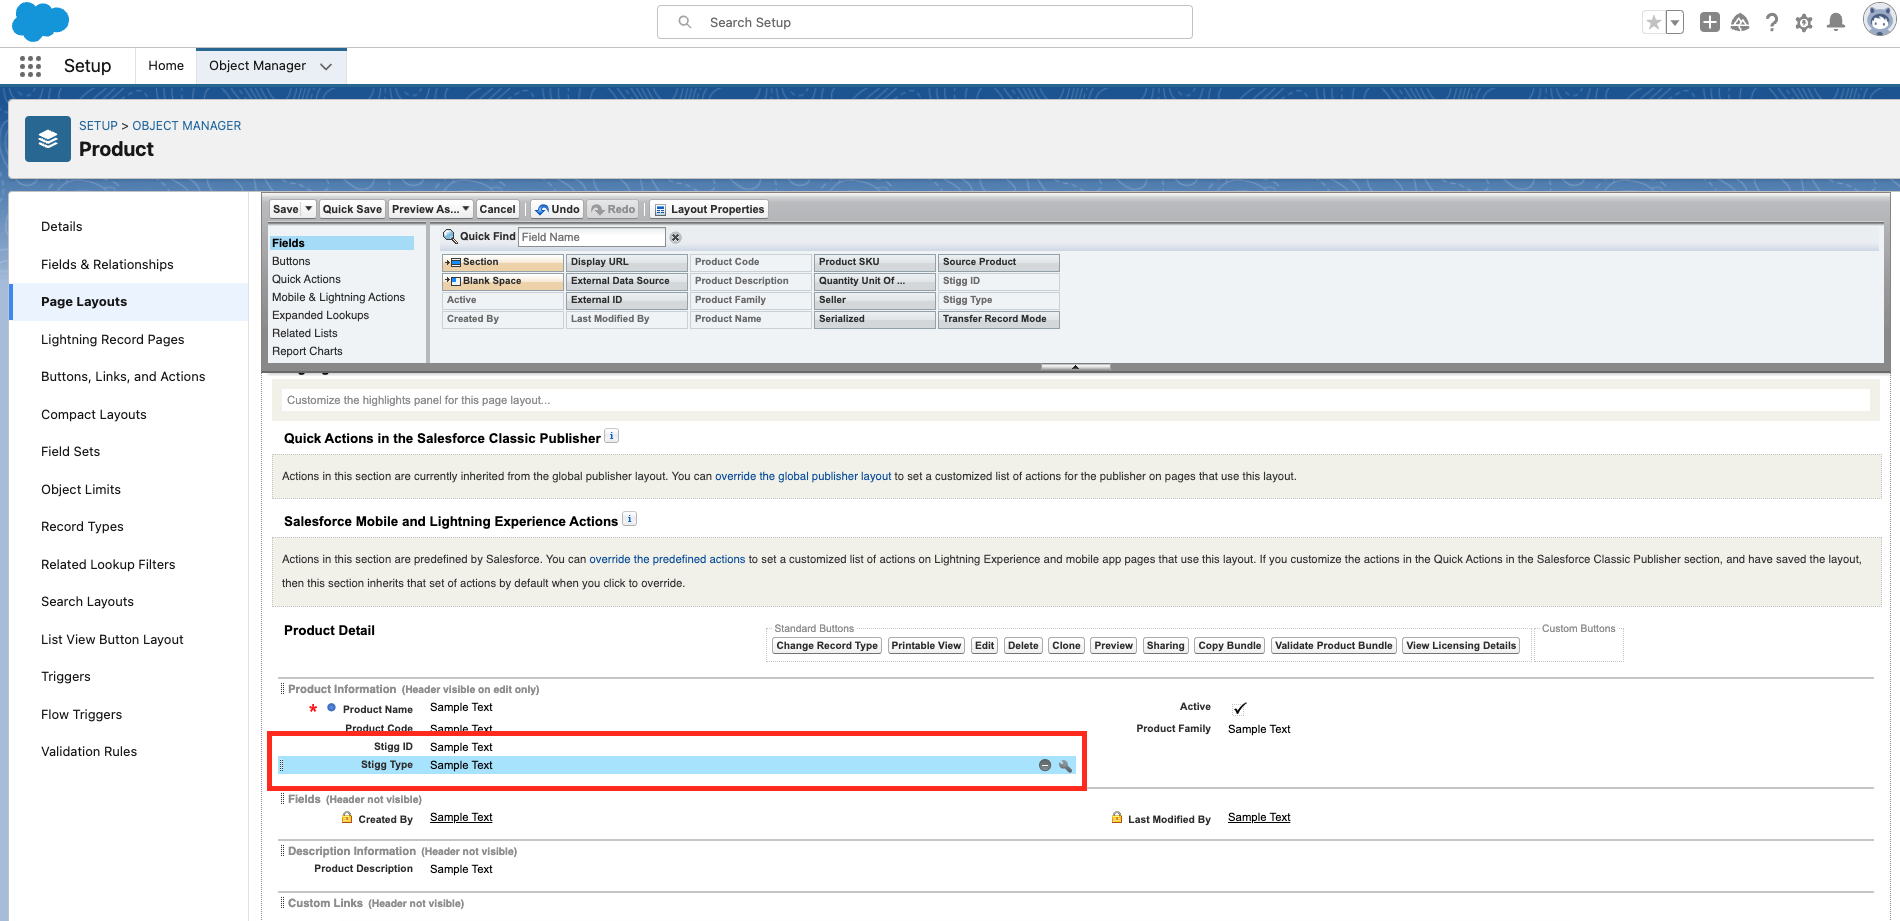Expand Object Manager tab chevron

coord(326,67)
